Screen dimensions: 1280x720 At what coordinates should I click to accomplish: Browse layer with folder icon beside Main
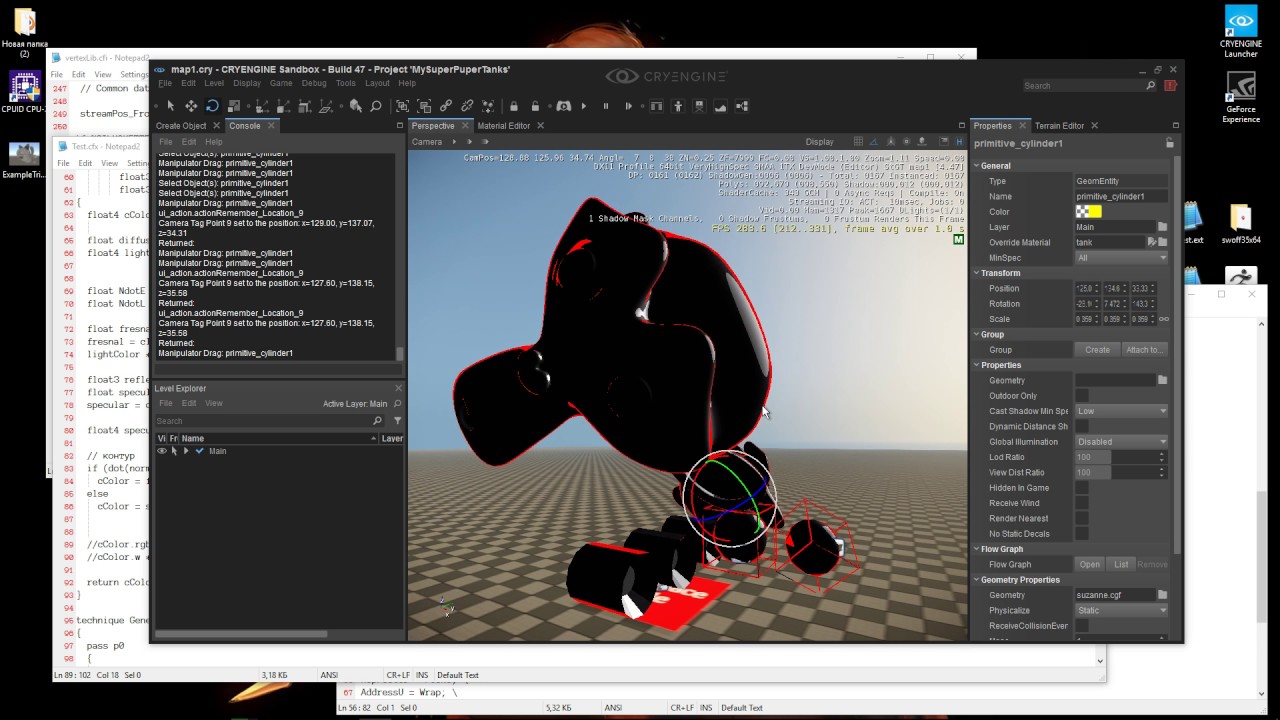pyautogui.click(x=1162, y=227)
